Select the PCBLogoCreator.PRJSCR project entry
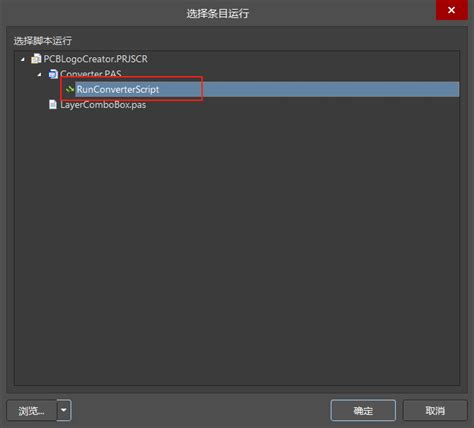 pyautogui.click(x=95, y=59)
